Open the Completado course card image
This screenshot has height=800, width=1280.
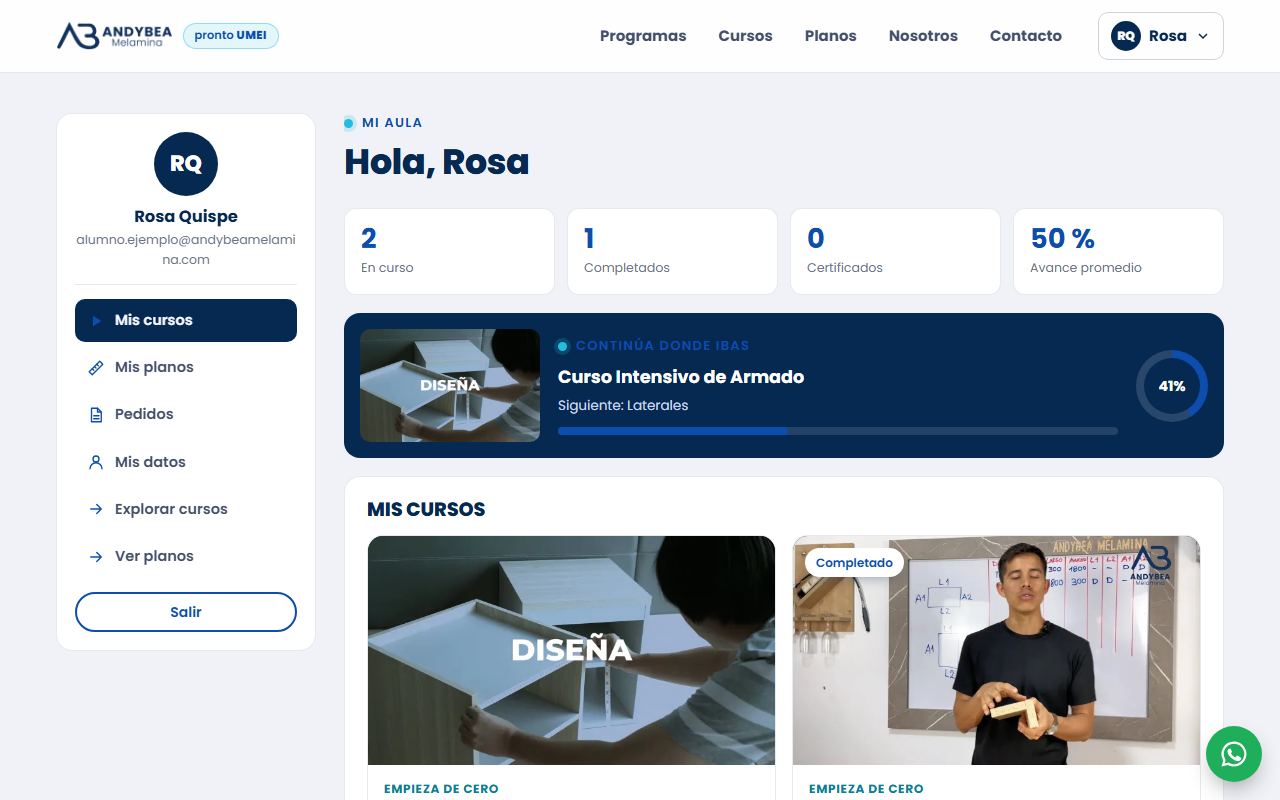996,650
